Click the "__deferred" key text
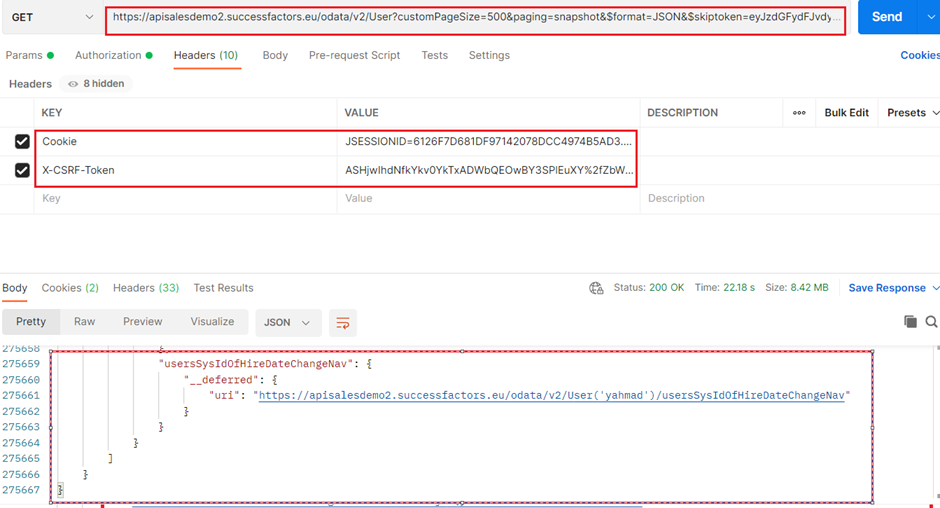The image size is (940, 508). (221, 380)
